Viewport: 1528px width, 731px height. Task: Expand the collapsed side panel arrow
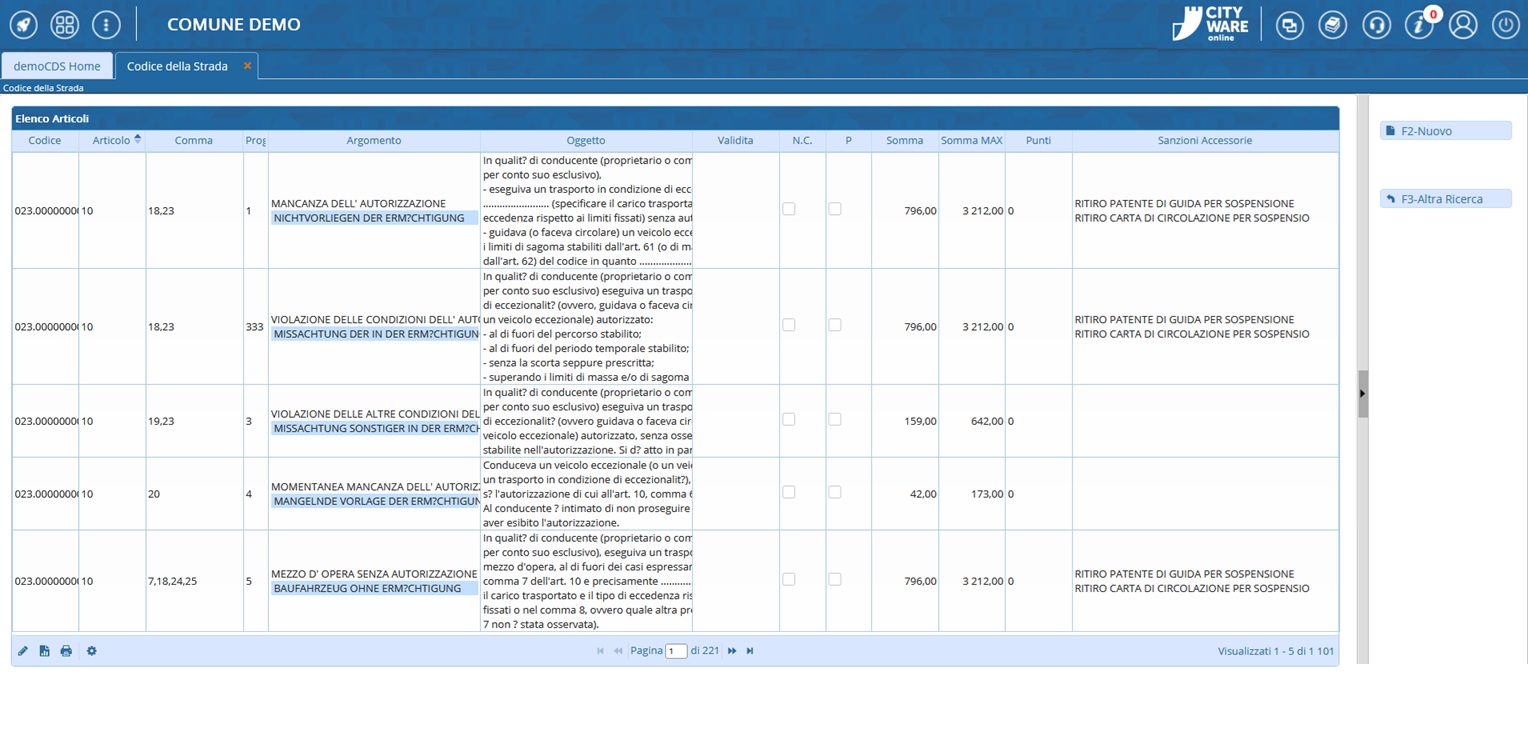tap(1362, 394)
